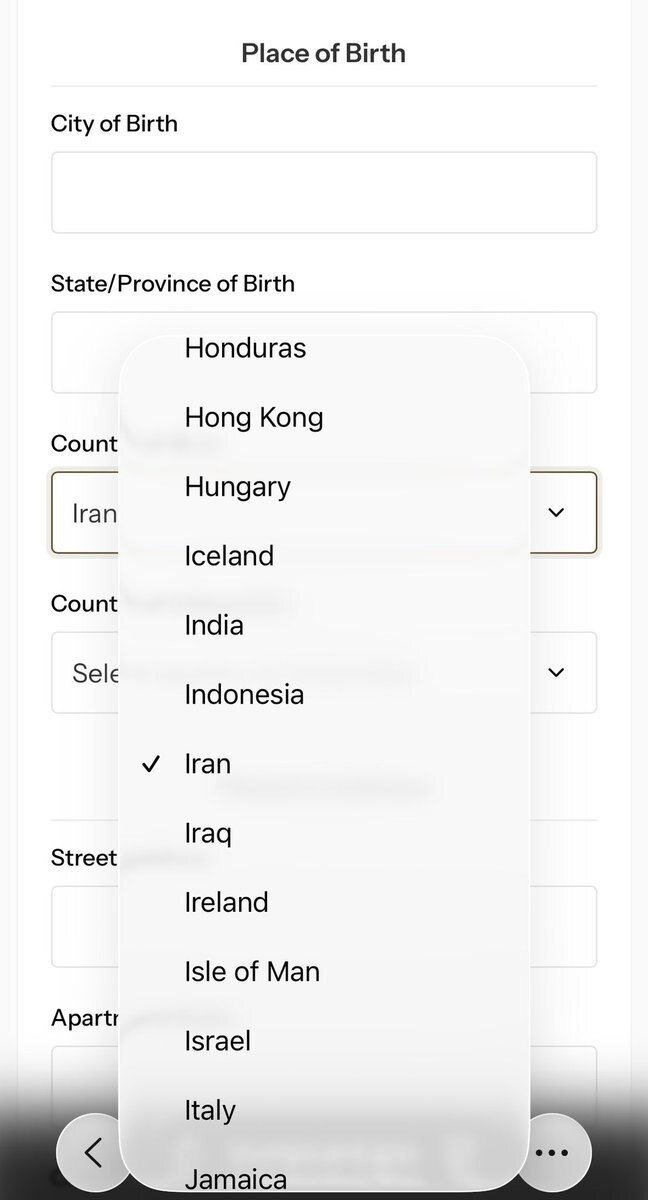
Task: Pick Indonesia from the list
Action: (x=243, y=694)
